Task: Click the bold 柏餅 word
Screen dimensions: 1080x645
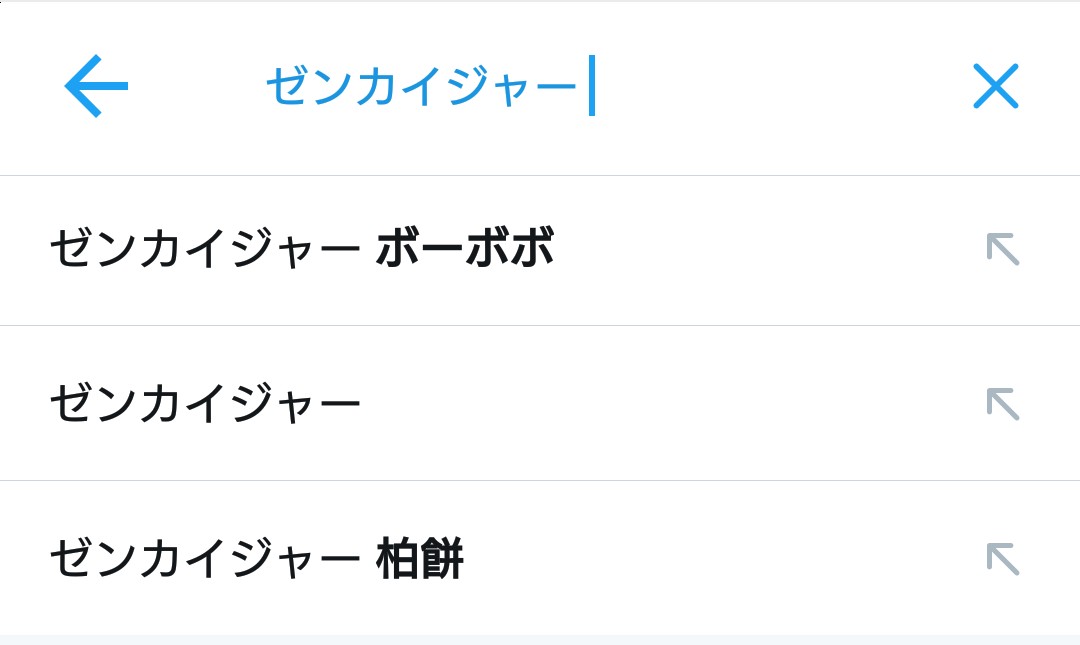Action: point(420,560)
